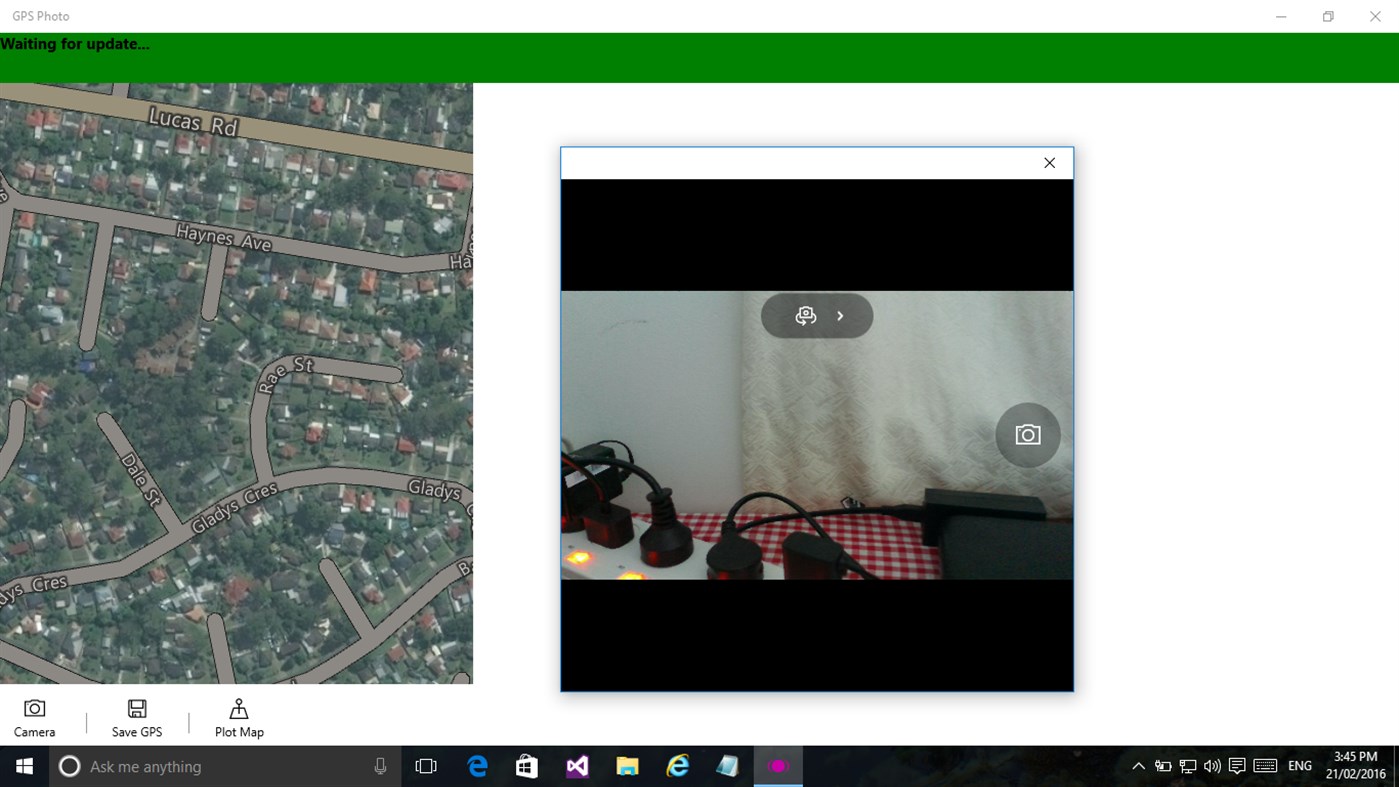Open Task View from the taskbar
The image size is (1399, 787).
[x=426, y=766]
